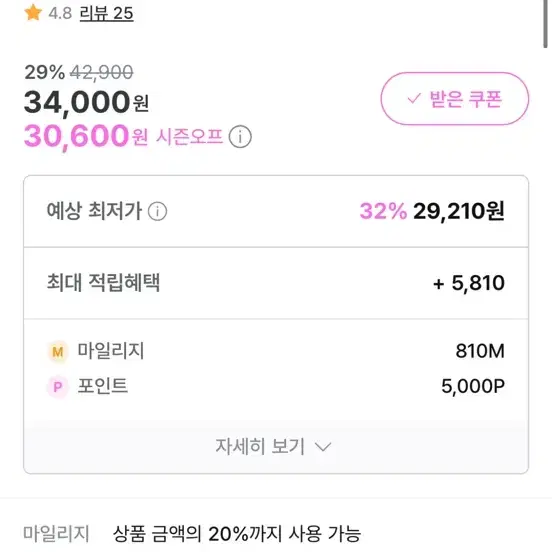Select the 포인트 row label
Image resolution: width=552 pixels, height=552 pixels.
[x=102, y=386]
